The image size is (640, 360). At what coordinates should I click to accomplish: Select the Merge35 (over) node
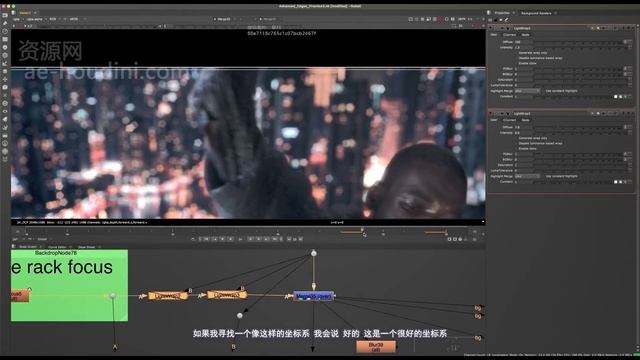point(313,296)
